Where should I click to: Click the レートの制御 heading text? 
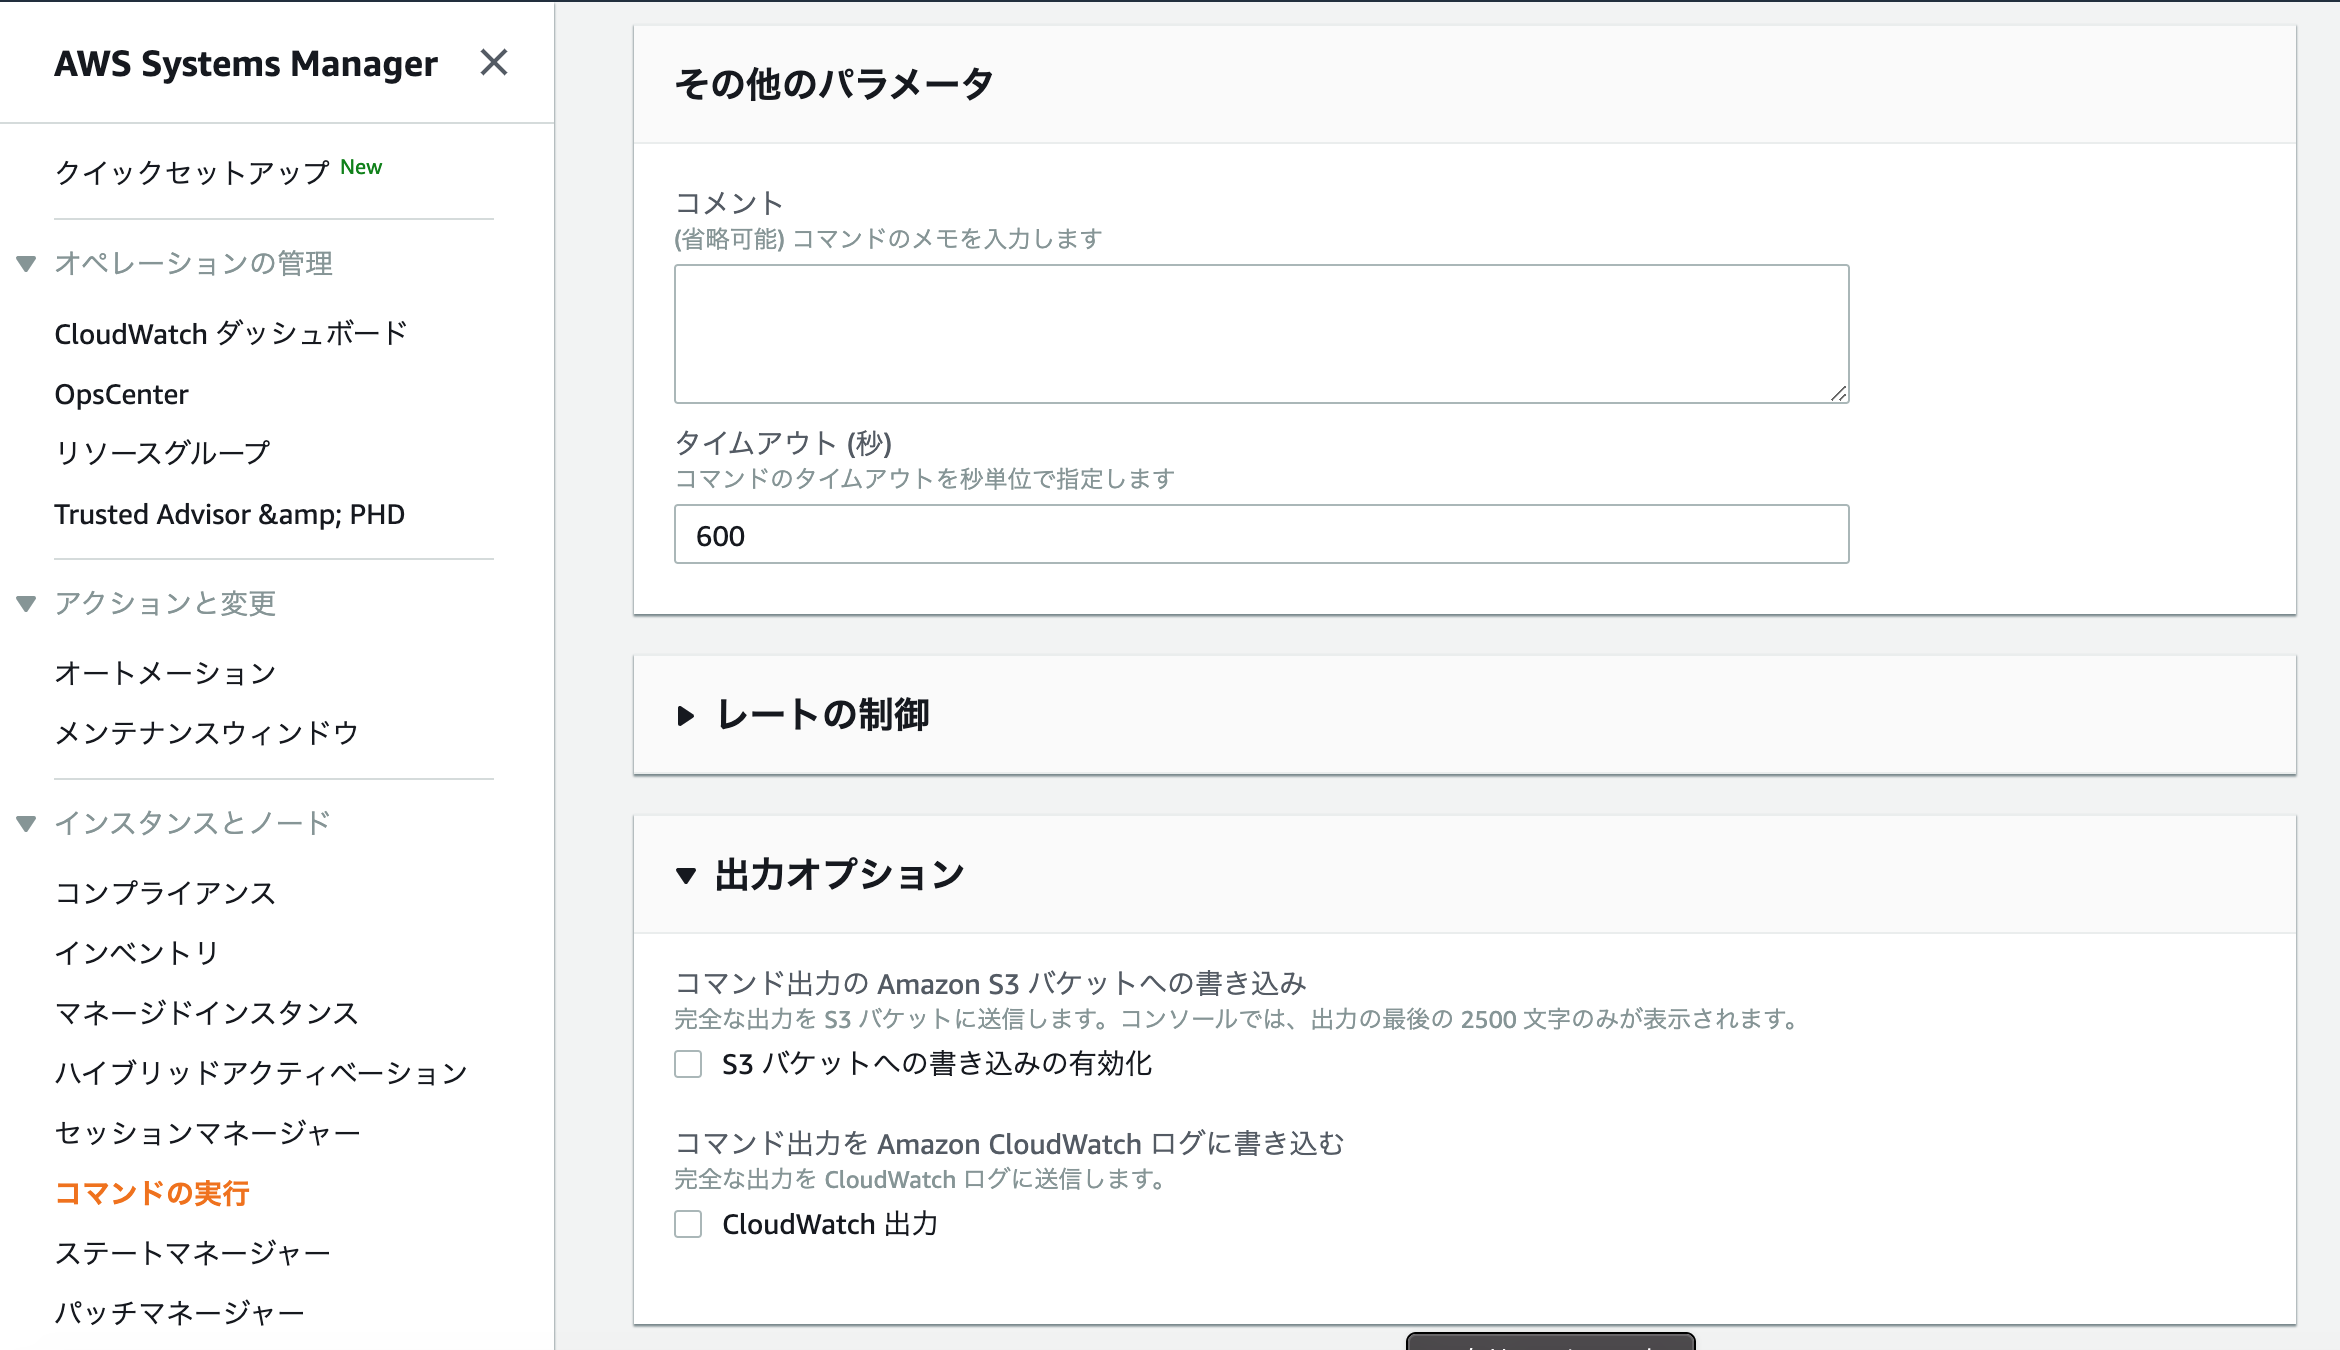[823, 715]
